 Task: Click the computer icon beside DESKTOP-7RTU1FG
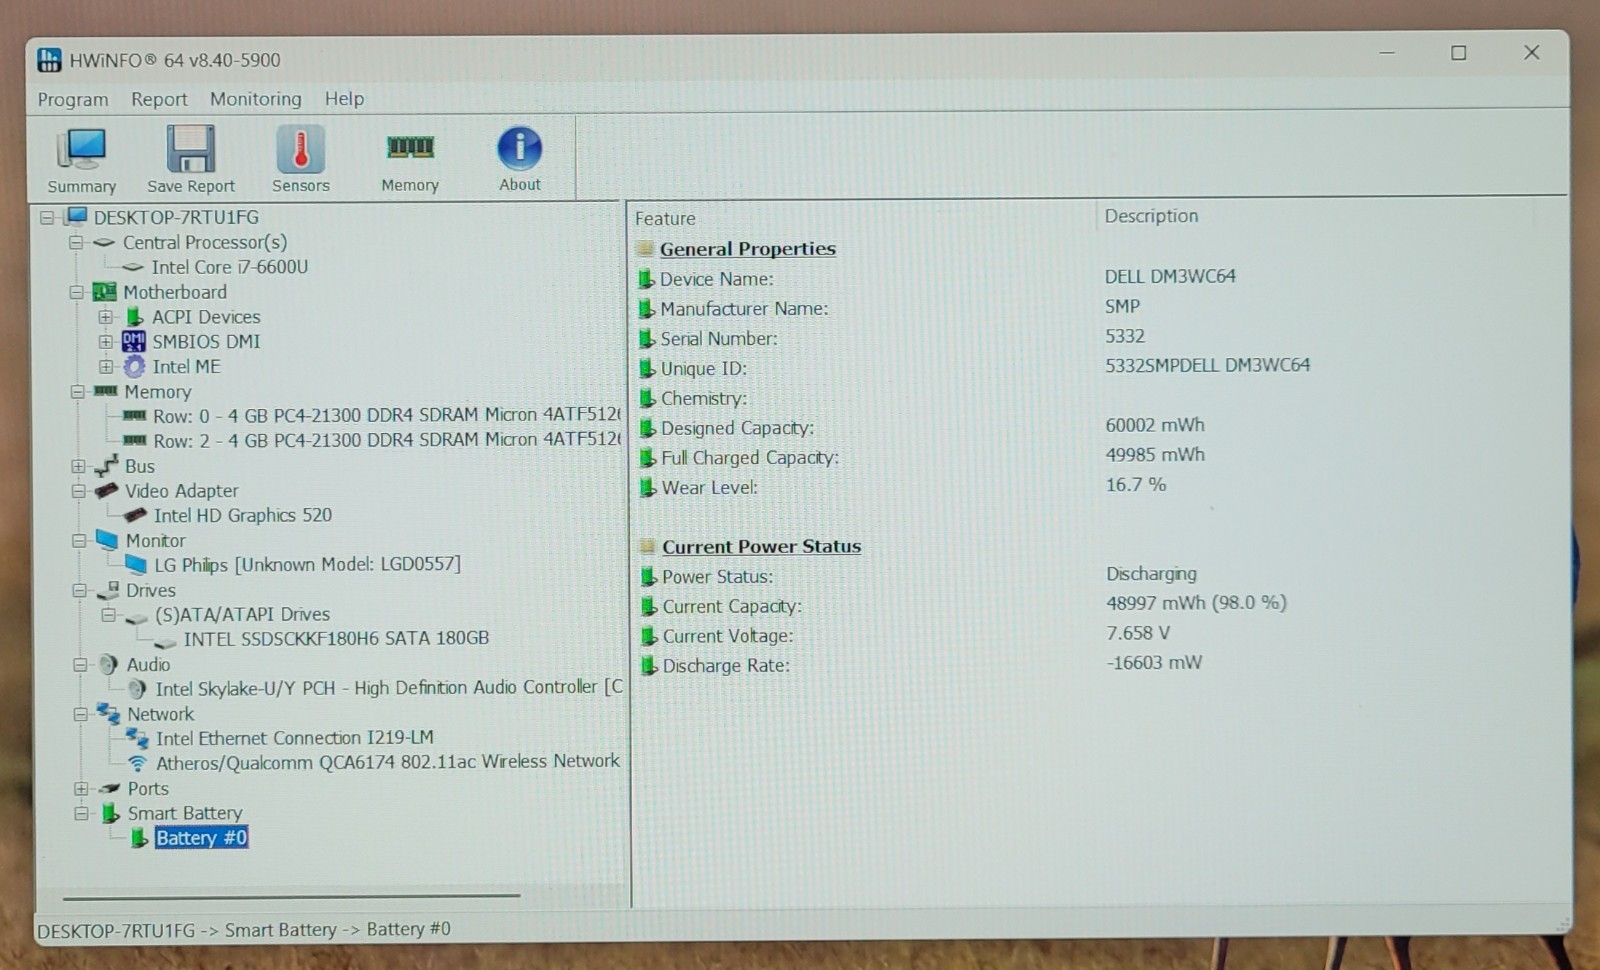[x=77, y=216]
